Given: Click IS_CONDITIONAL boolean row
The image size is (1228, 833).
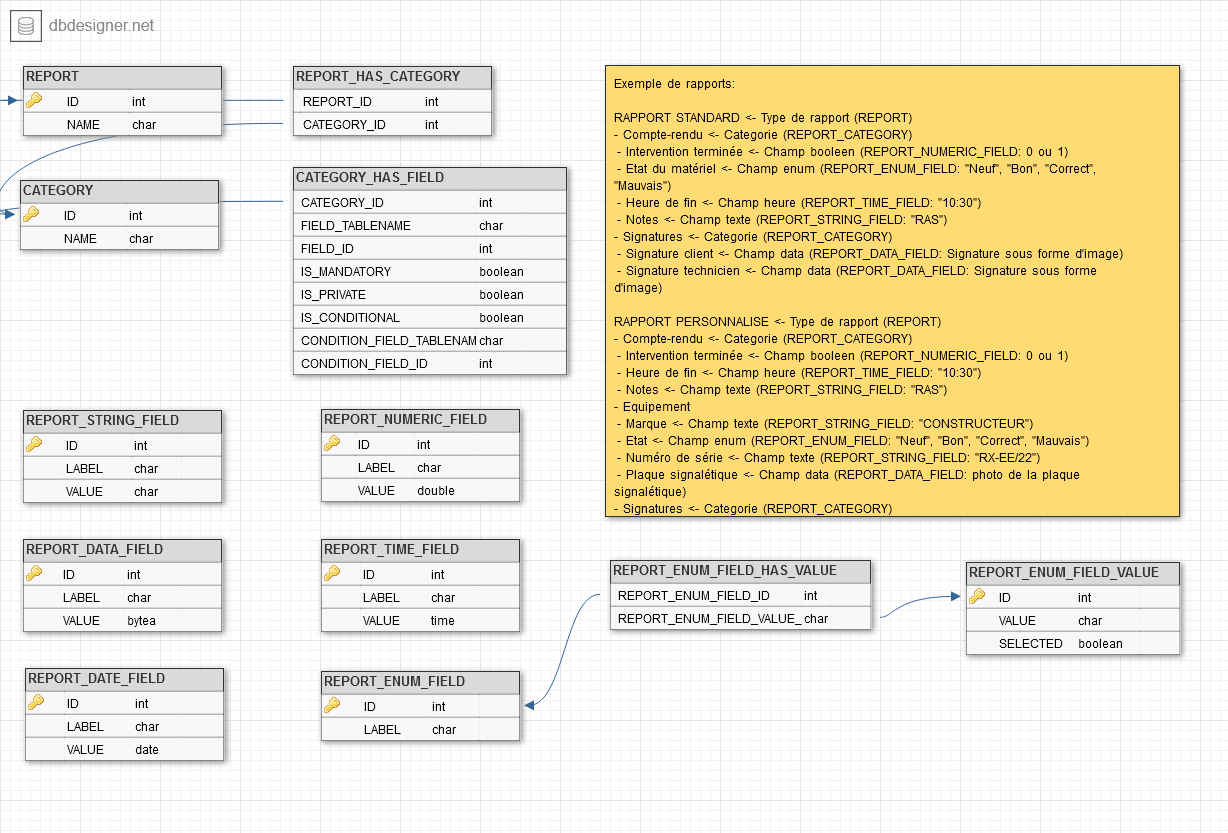Looking at the screenshot, I should [430, 317].
